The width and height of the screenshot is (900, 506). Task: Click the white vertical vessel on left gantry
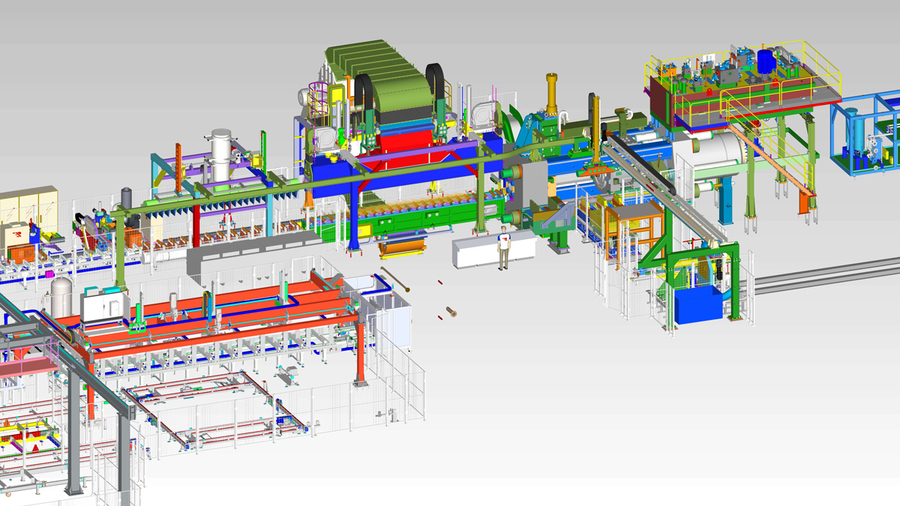pos(220,155)
